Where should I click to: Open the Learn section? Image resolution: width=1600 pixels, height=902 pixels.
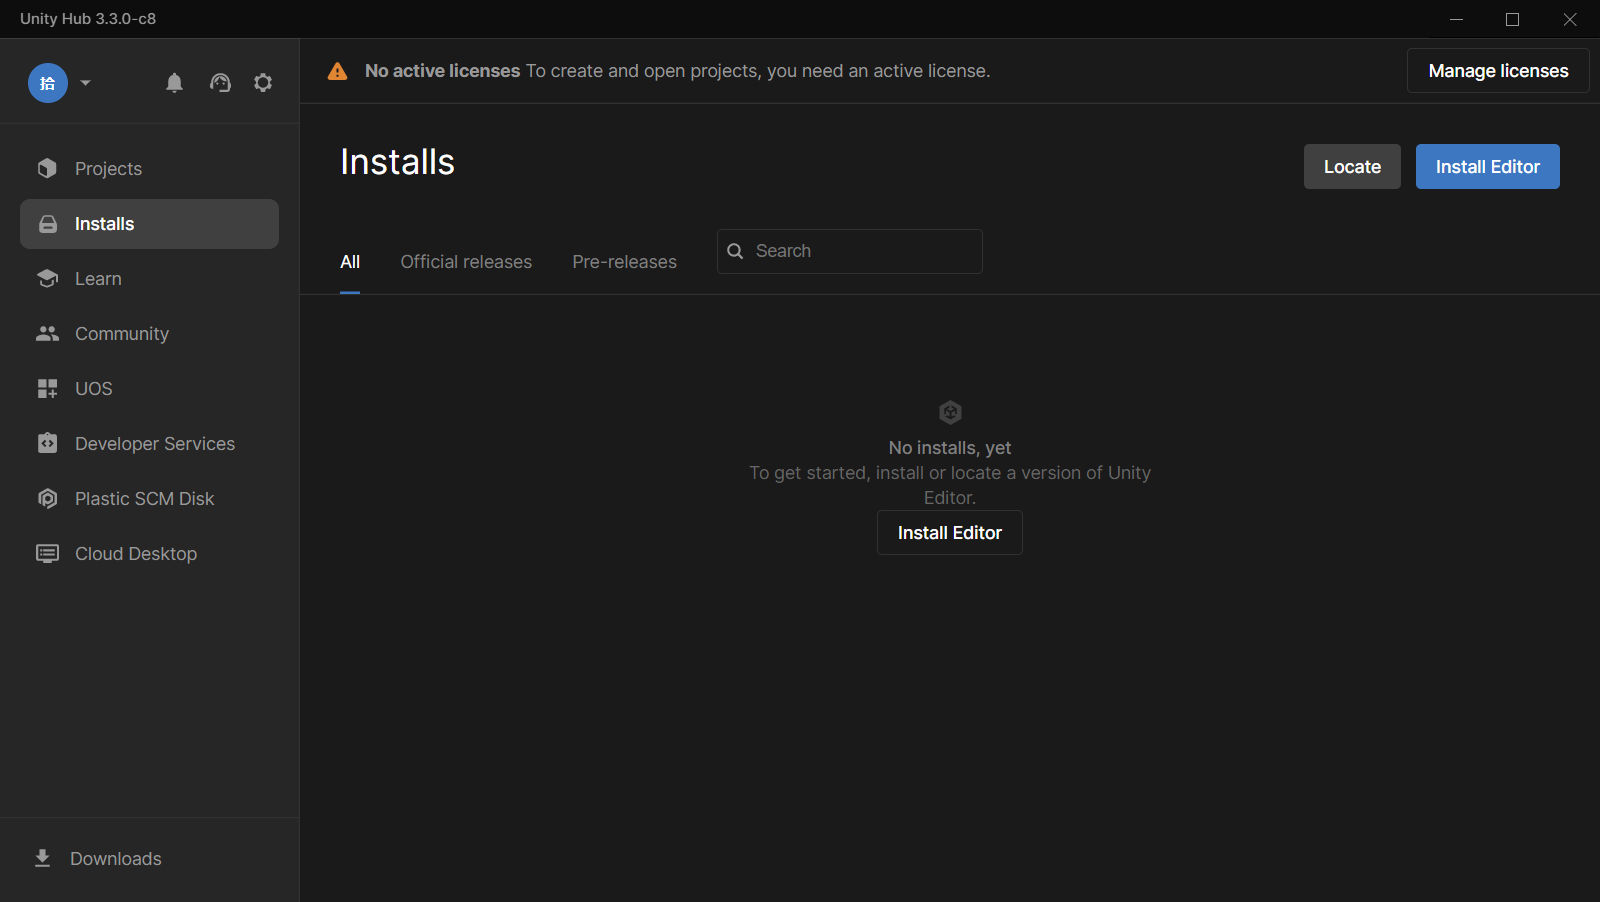point(149,278)
